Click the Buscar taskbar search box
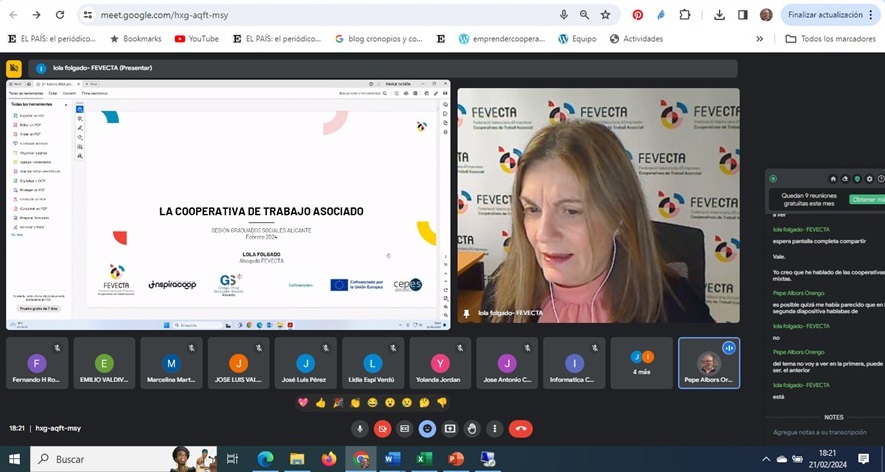 pyautogui.click(x=124, y=459)
